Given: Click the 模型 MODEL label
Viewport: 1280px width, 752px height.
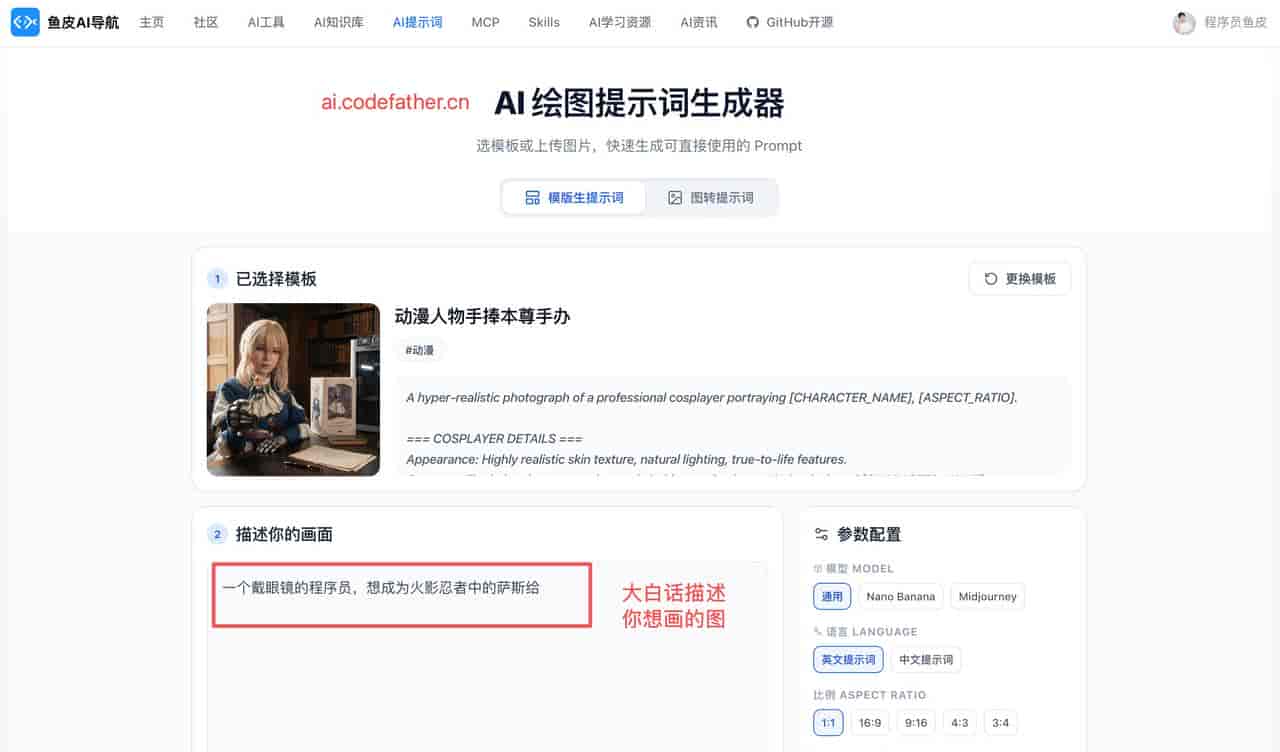Looking at the screenshot, I should click(x=860, y=569).
